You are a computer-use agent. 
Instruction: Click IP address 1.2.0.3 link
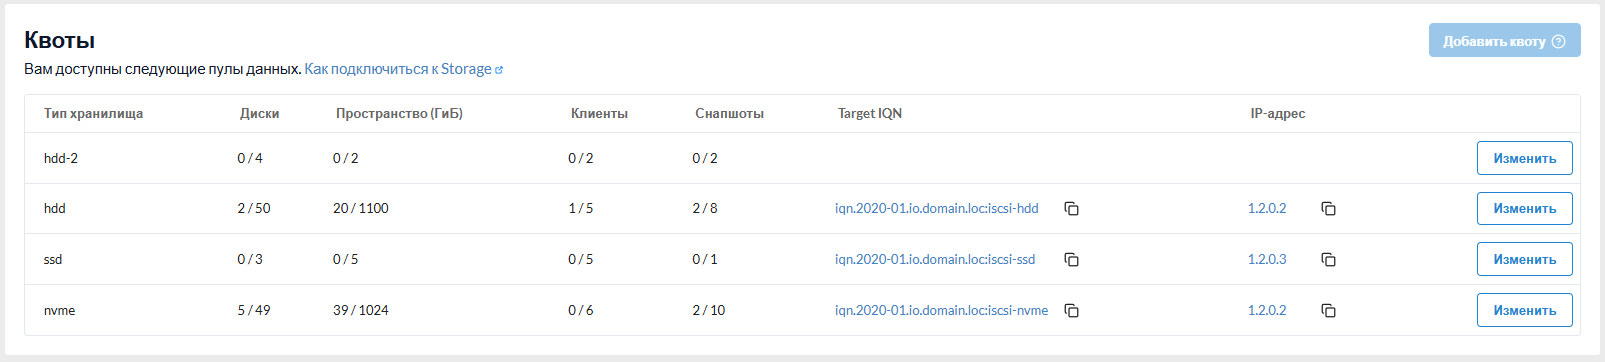click(x=1267, y=260)
